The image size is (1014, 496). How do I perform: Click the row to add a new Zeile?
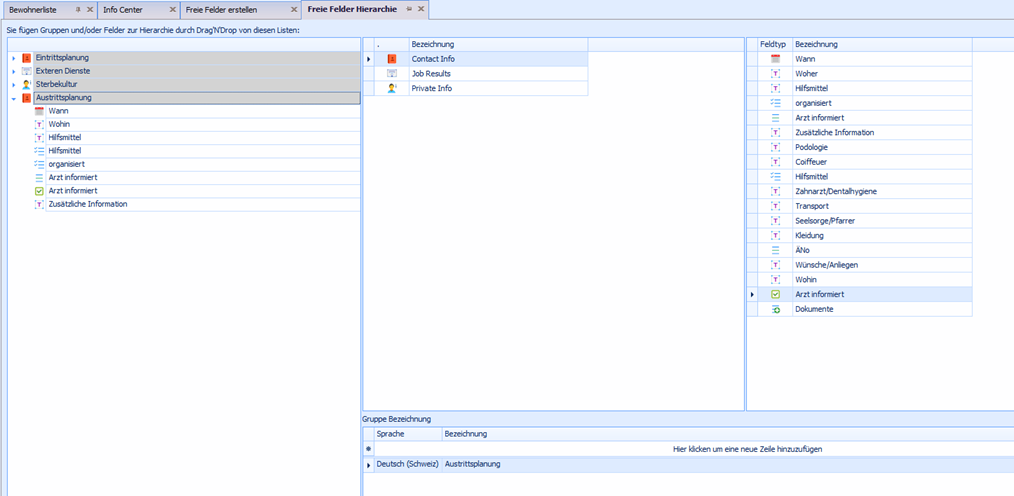click(x=748, y=449)
